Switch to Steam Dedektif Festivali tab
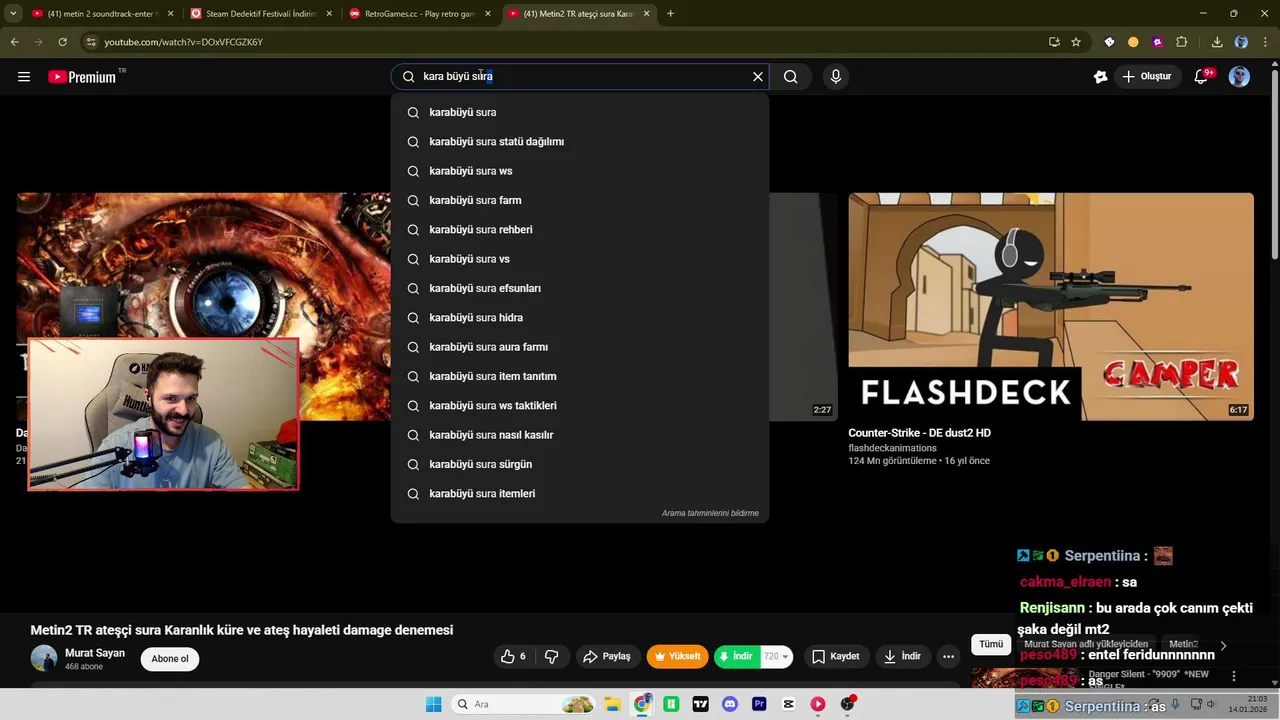Screen dimensions: 1280x720 262,14
